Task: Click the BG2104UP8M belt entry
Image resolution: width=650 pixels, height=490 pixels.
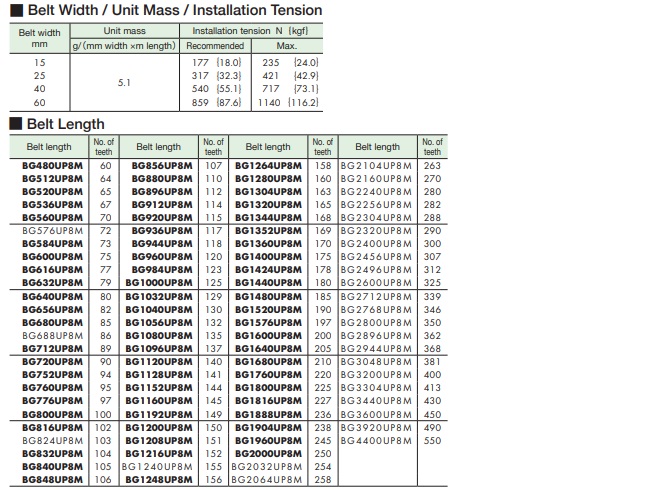Action: click(x=377, y=165)
